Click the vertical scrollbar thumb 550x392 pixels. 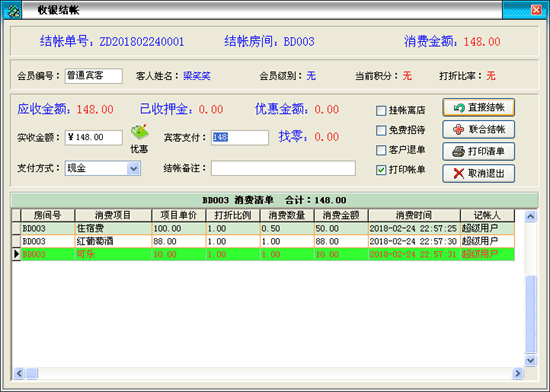530,314
